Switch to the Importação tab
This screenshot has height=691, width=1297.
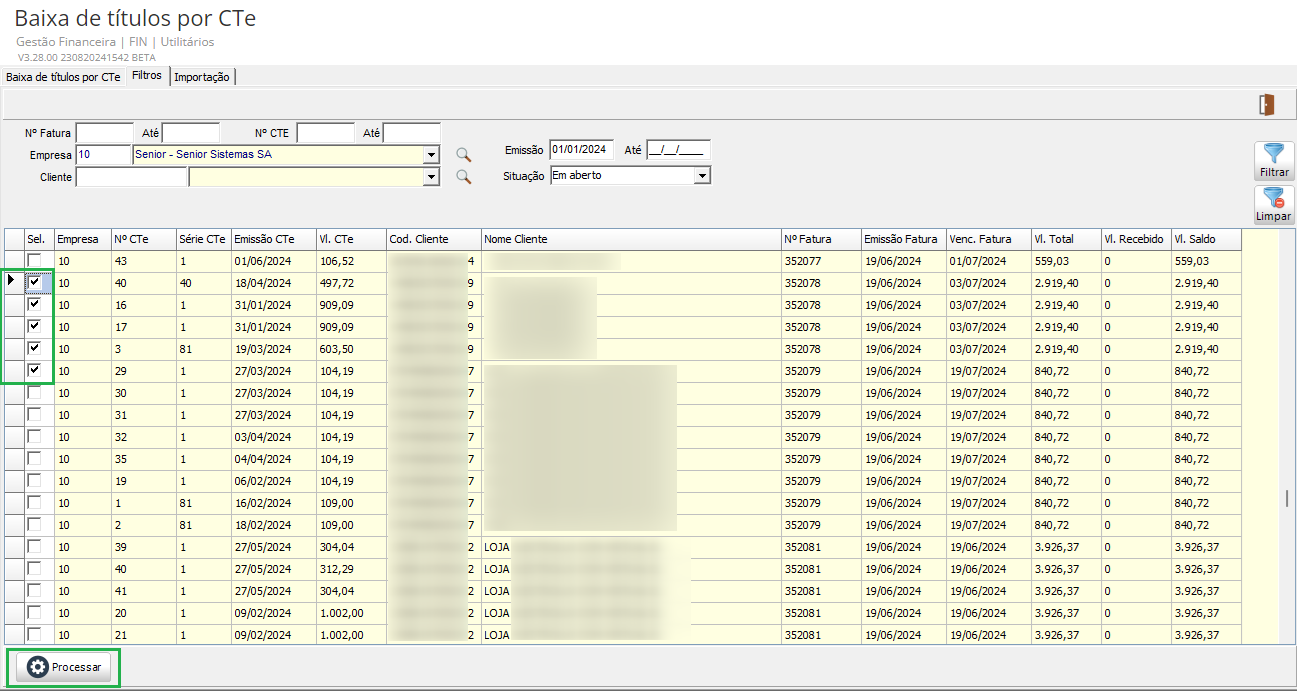[202, 77]
